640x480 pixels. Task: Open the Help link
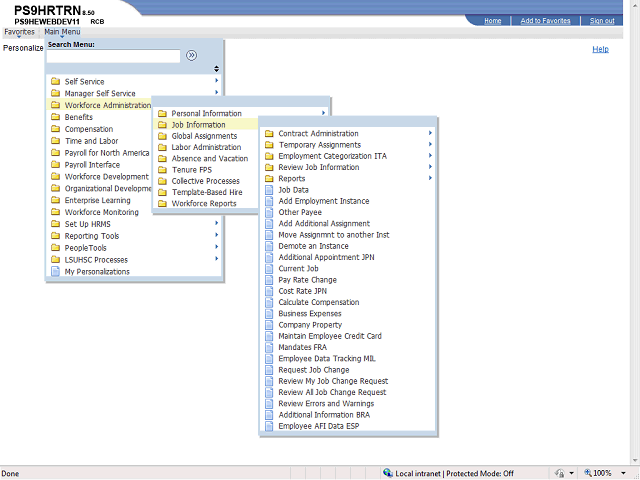[x=600, y=49]
